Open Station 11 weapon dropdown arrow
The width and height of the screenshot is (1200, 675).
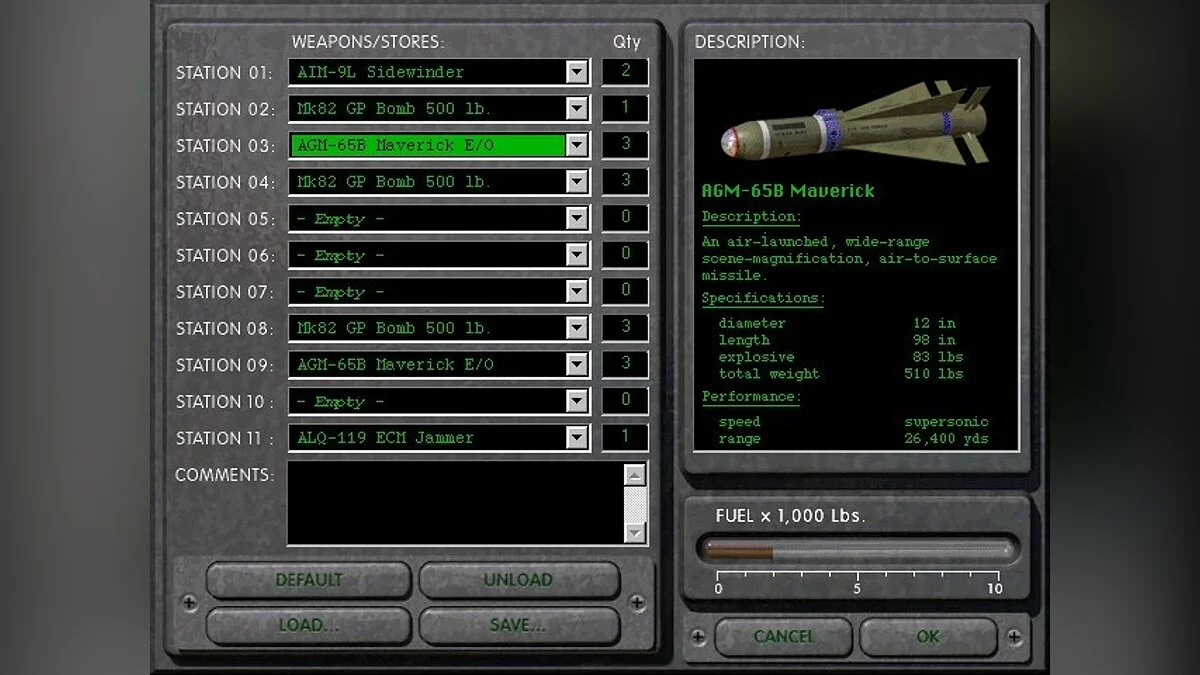pos(577,437)
